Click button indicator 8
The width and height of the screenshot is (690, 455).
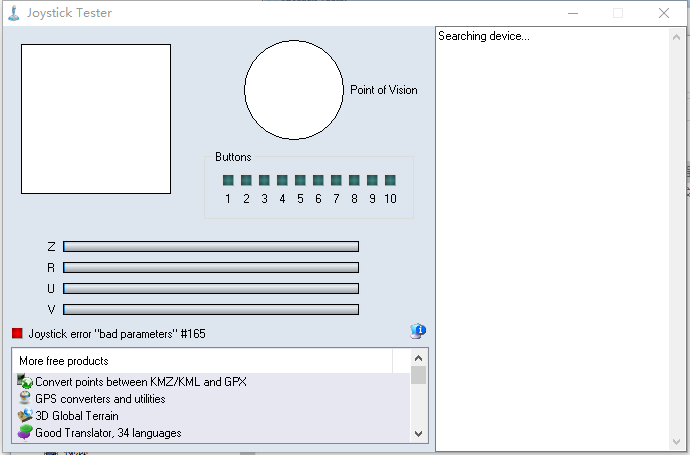(354, 180)
